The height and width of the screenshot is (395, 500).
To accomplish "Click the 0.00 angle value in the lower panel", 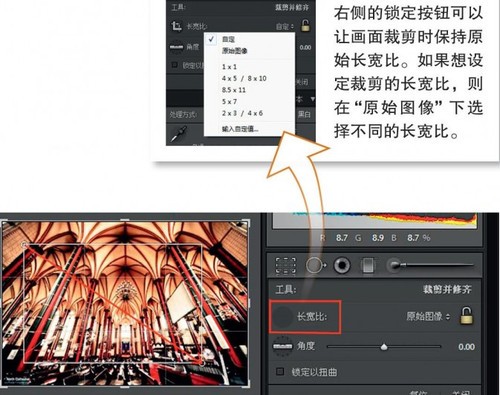I will (466, 347).
